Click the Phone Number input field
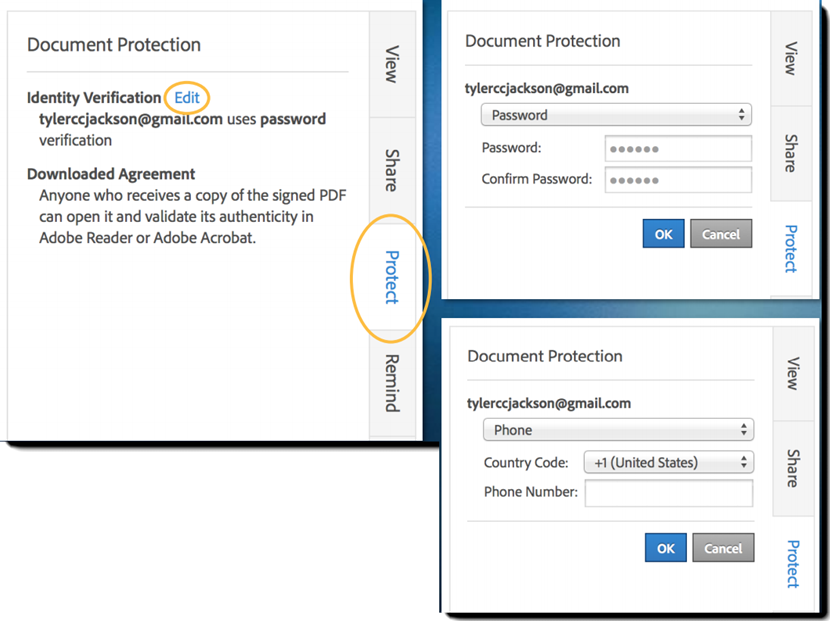 coord(668,493)
